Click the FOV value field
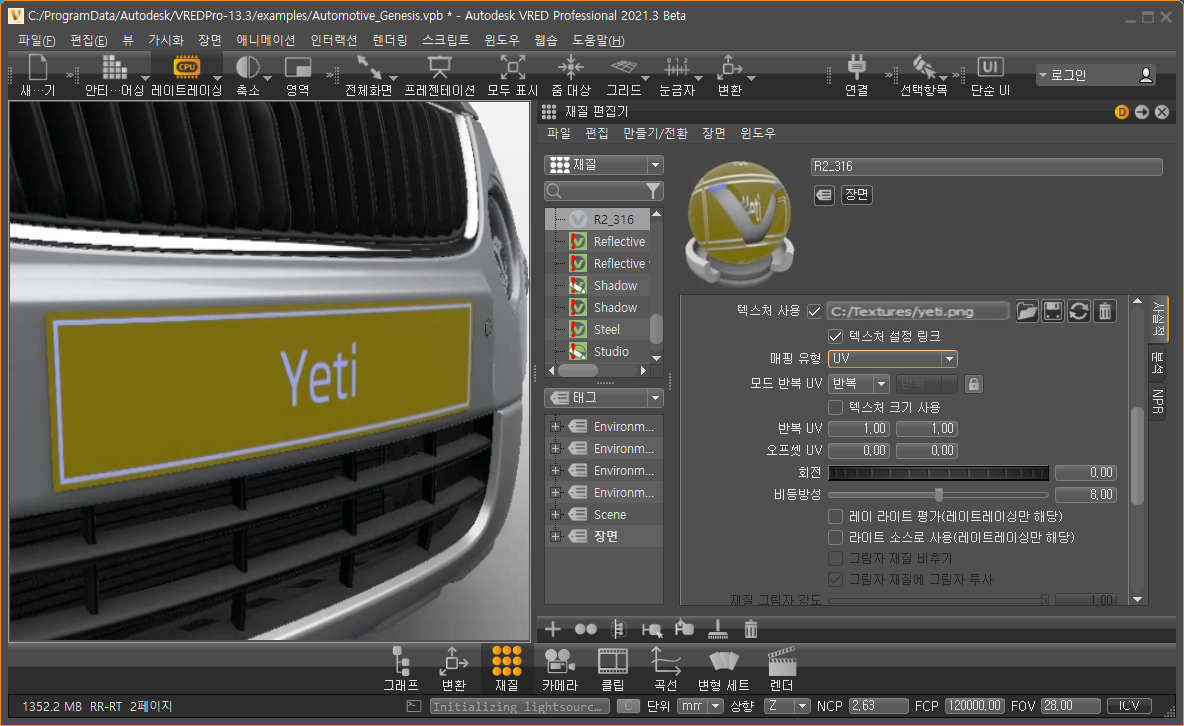 coord(1070,706)
